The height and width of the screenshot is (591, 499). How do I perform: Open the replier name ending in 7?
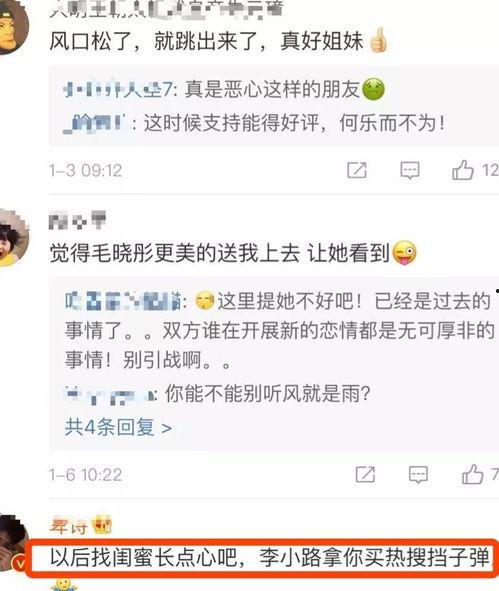118,90
